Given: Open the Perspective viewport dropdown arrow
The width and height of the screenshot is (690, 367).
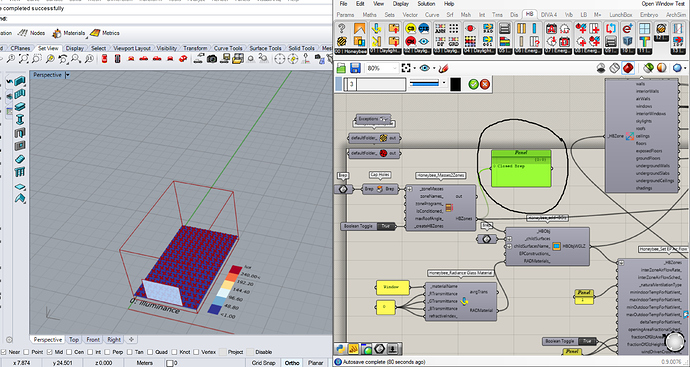Looking at the screenshot, I should point(67,75).
